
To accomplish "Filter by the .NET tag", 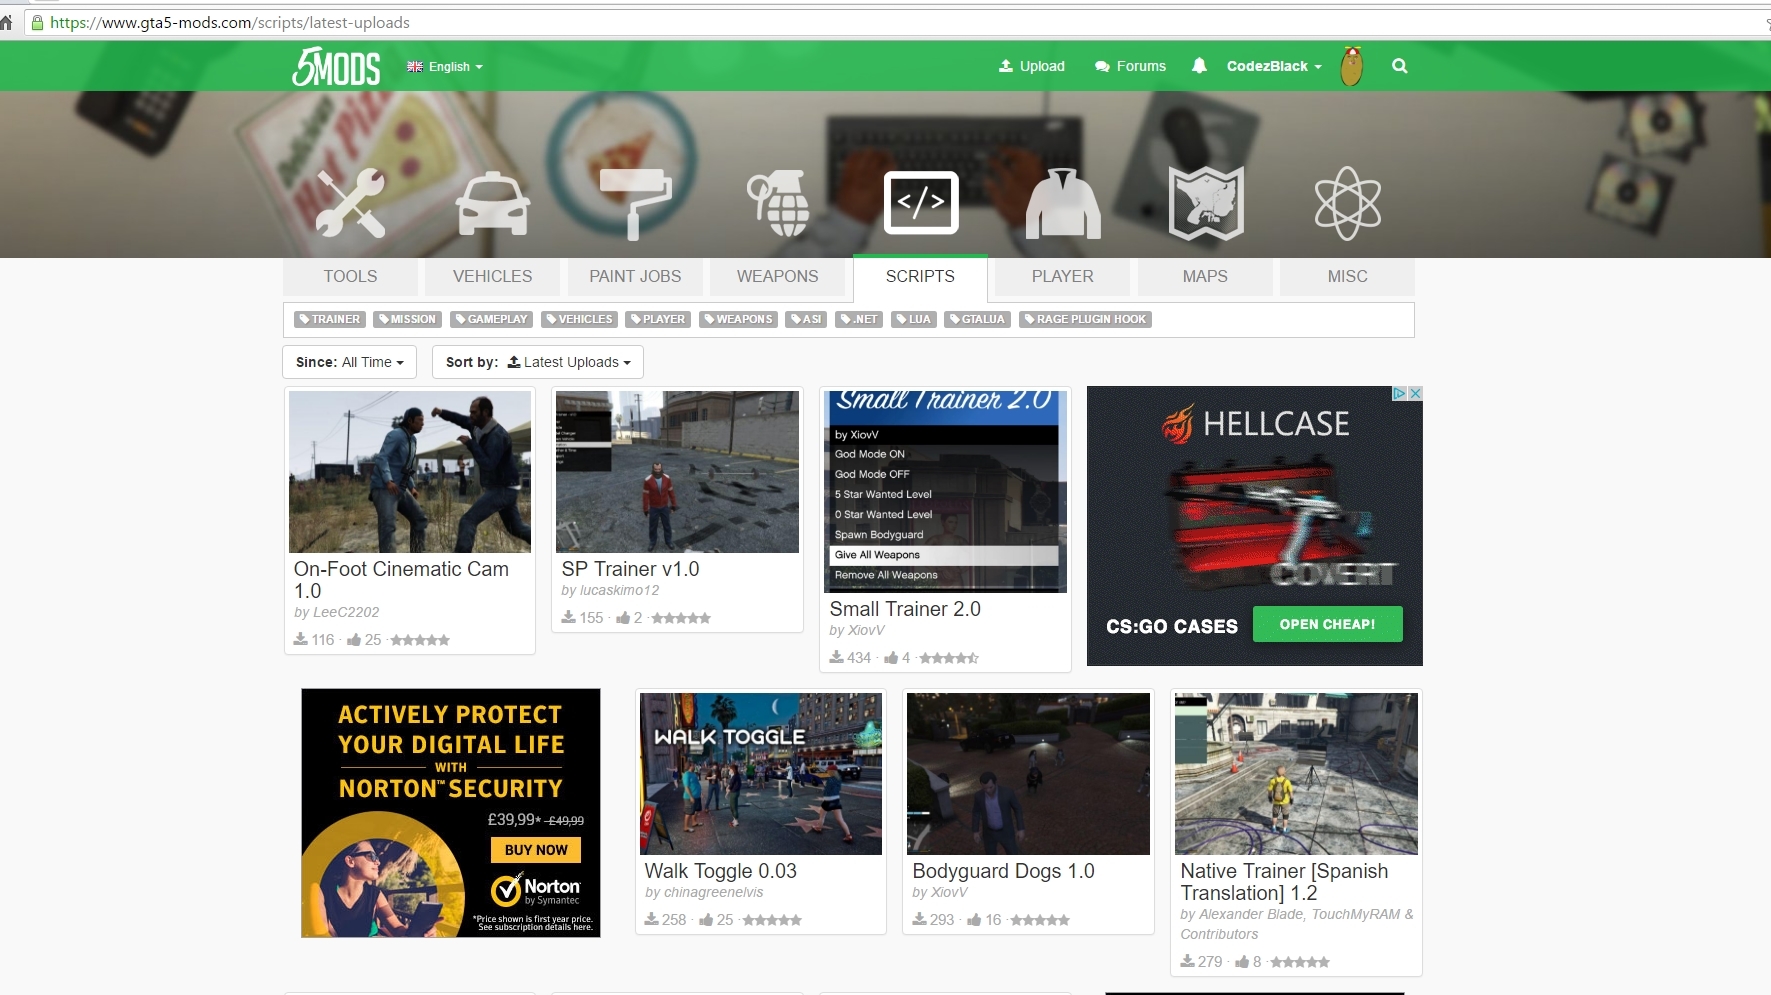I will pyautogui.click(x=859, y=320).
